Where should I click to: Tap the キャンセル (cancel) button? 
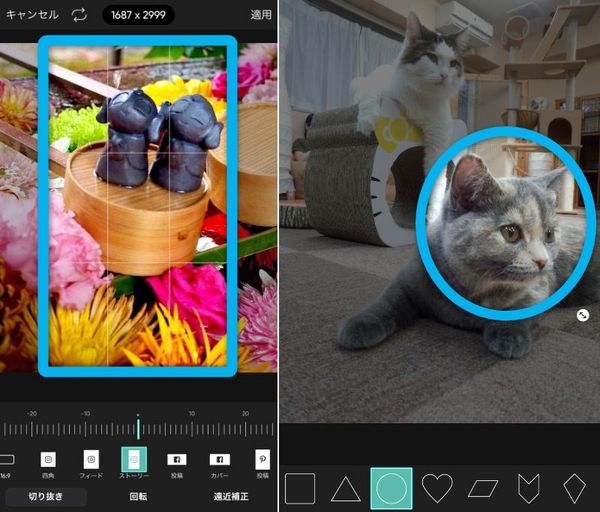pyautogui.click(x=32, y=15)
